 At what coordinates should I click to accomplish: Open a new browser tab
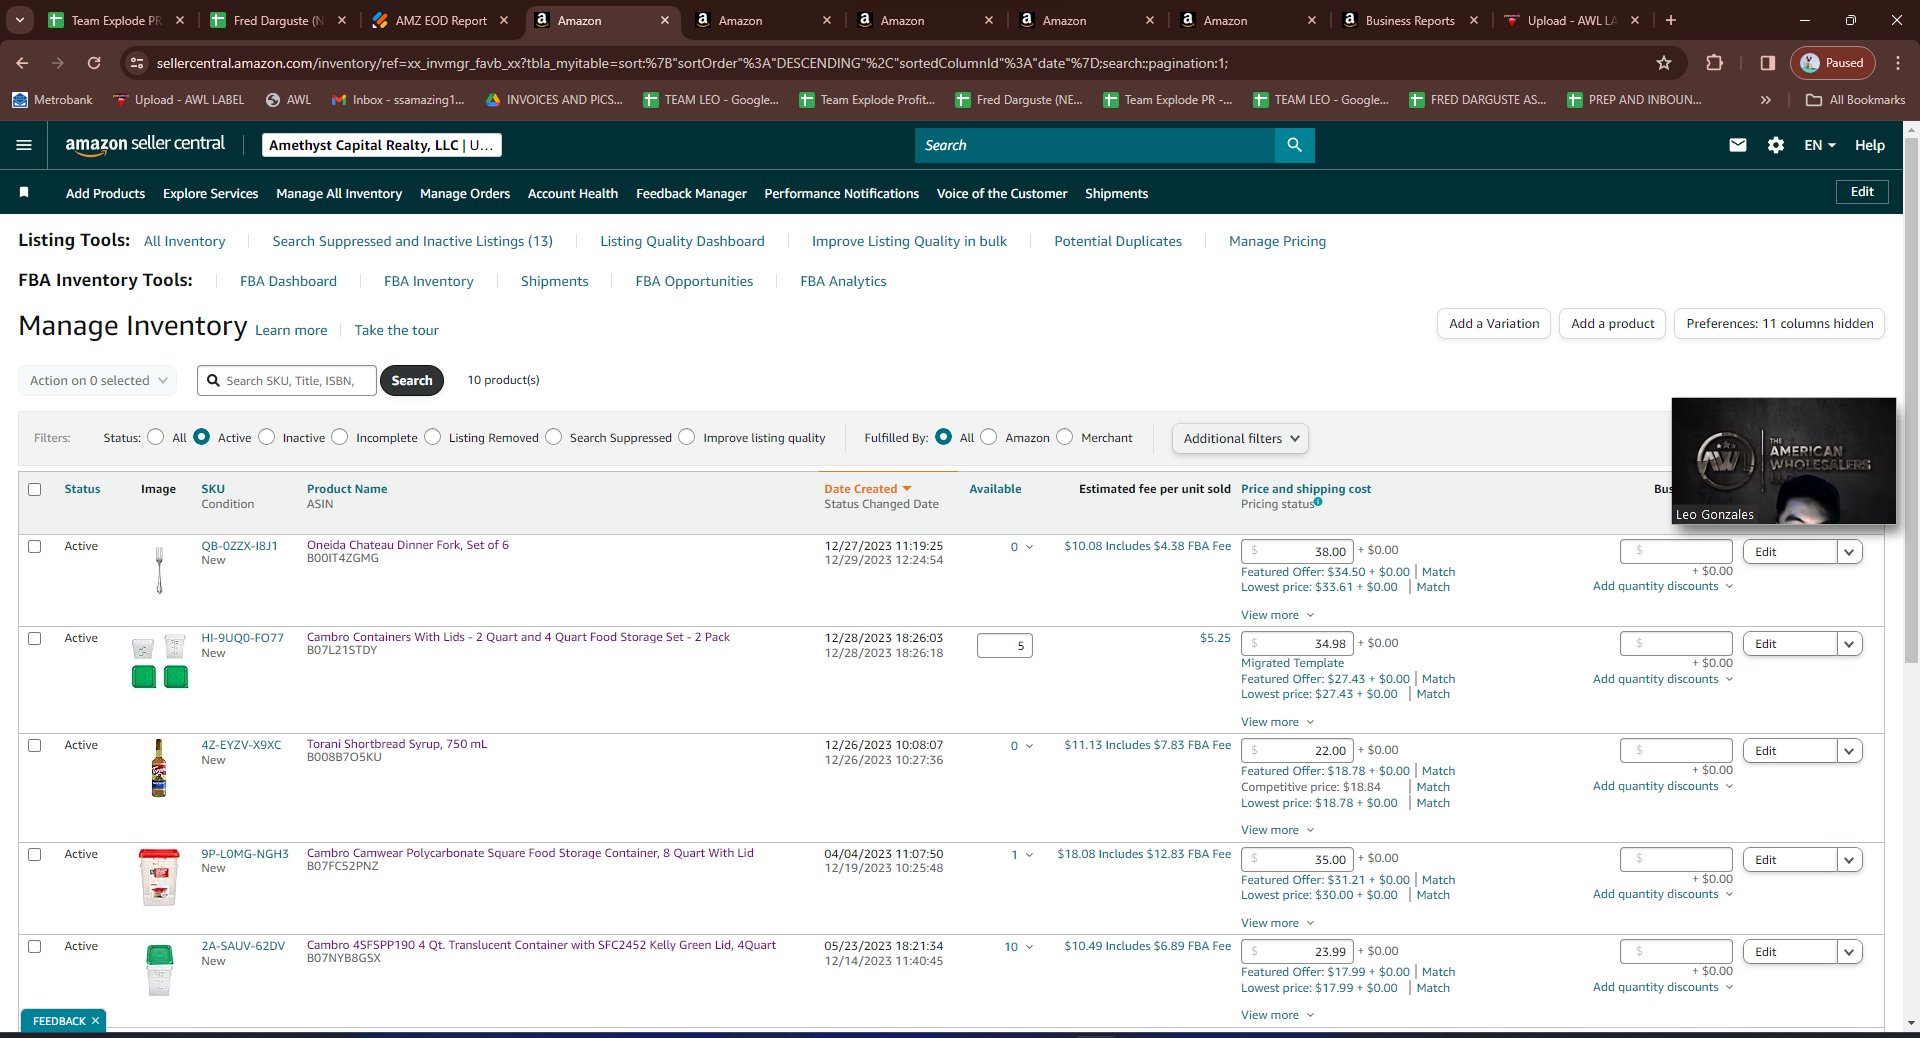1671,20
